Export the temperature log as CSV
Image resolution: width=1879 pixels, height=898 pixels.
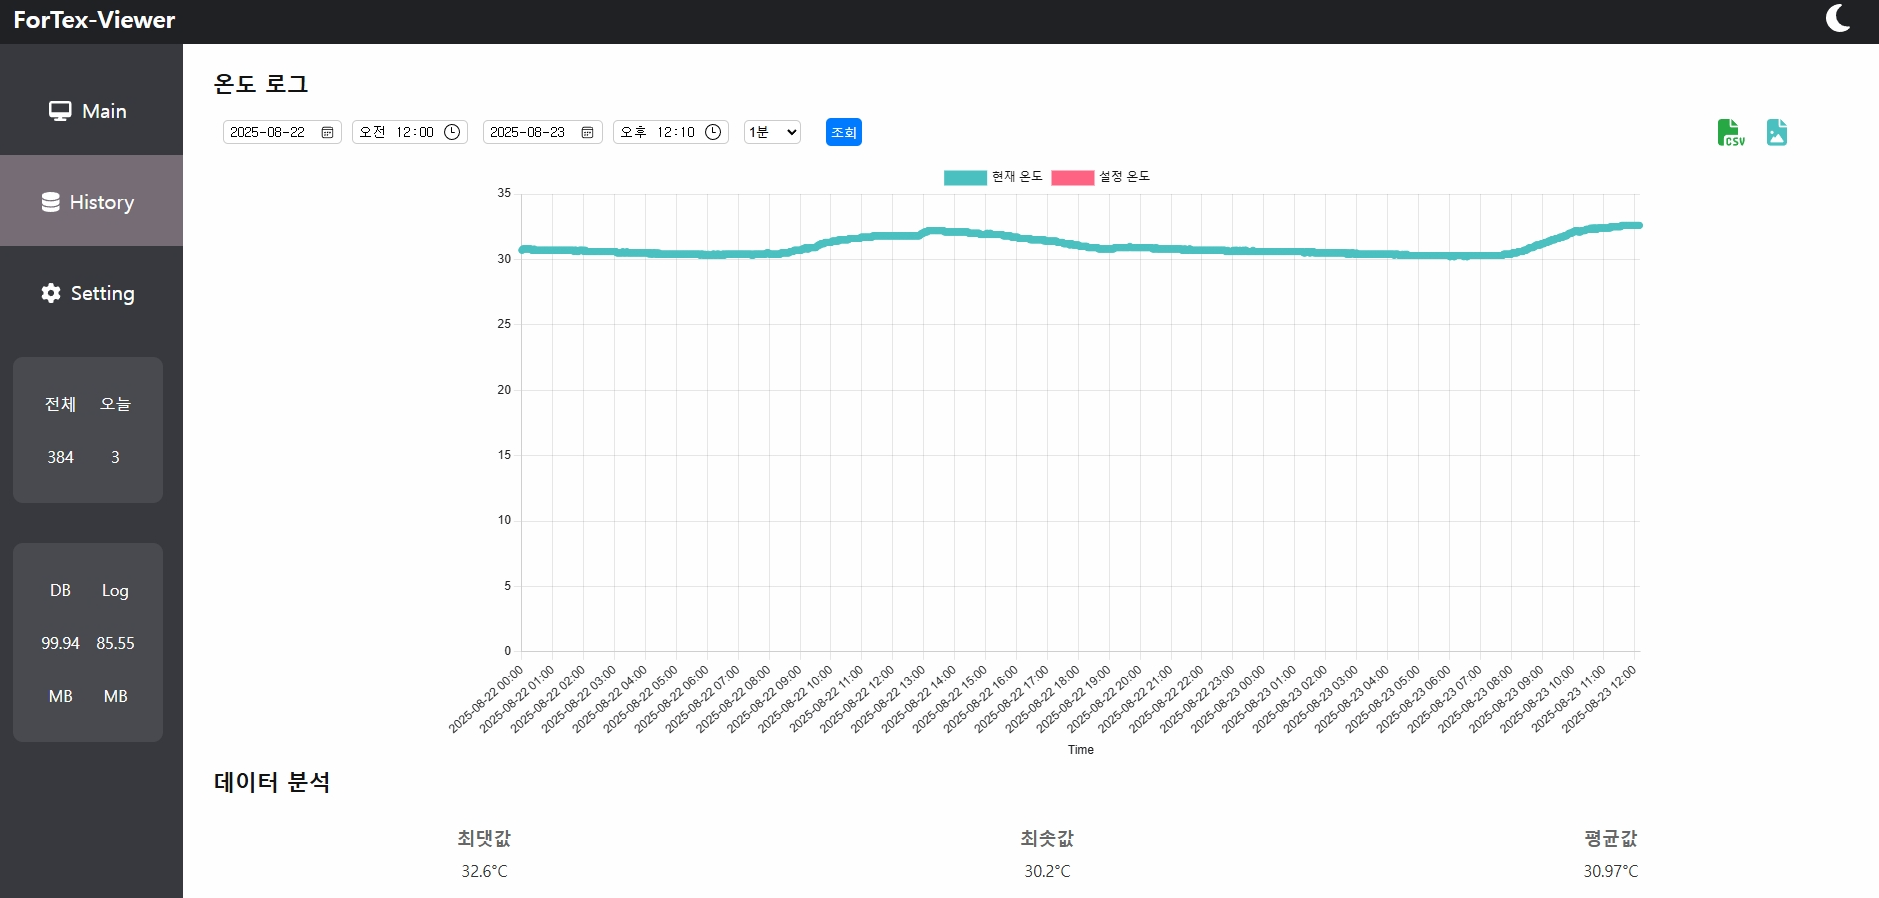coord(1730,133)
